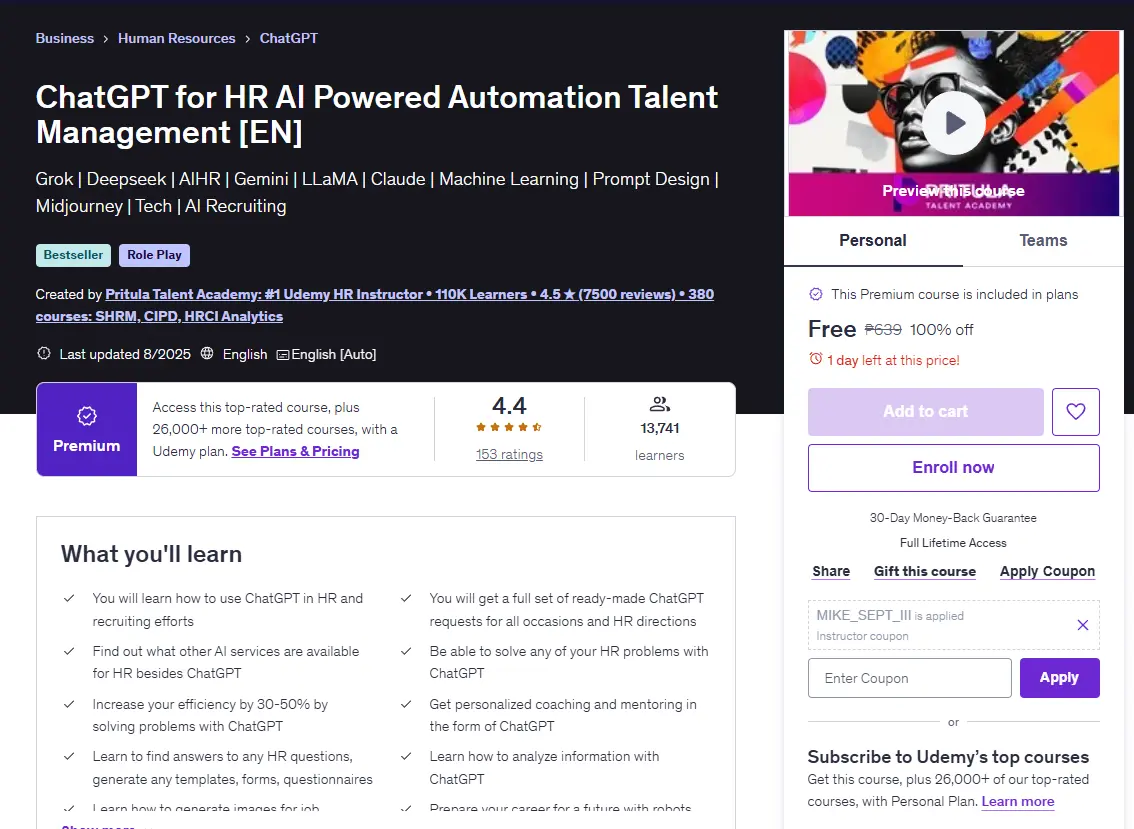Open the Learn more link
The image size is (1134, 829).
(1018, 802)
